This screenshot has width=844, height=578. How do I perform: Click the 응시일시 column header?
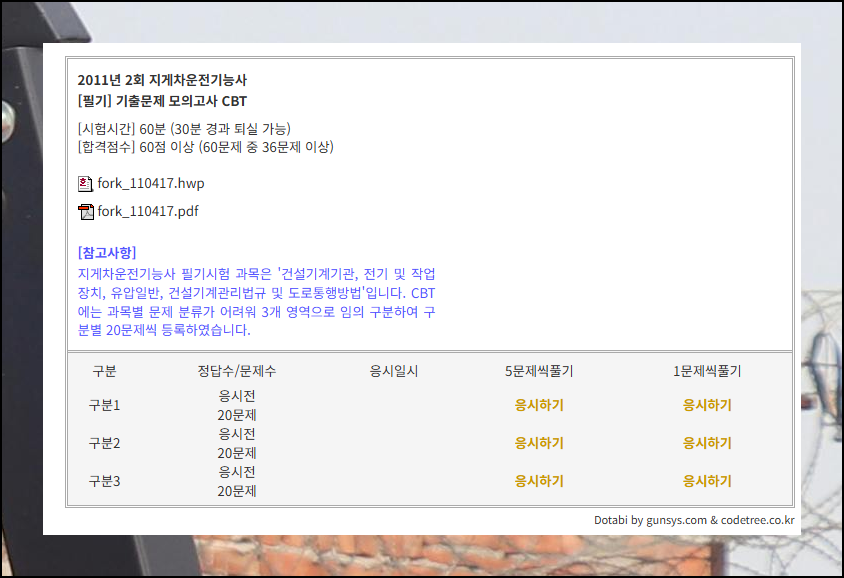point(393,371)
